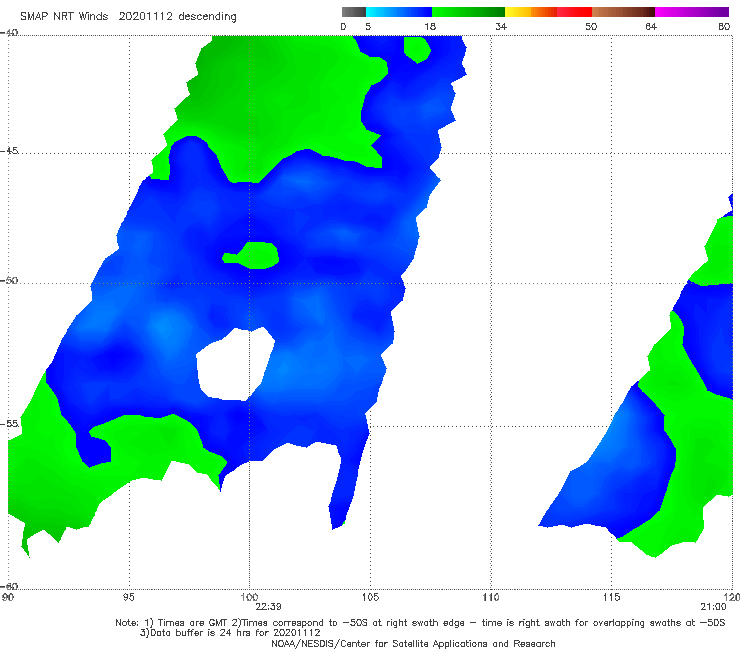The width and height of the screenshot is (740, 650).
Task: Click the longitude axis label '95'
Action: click(128, 597)
